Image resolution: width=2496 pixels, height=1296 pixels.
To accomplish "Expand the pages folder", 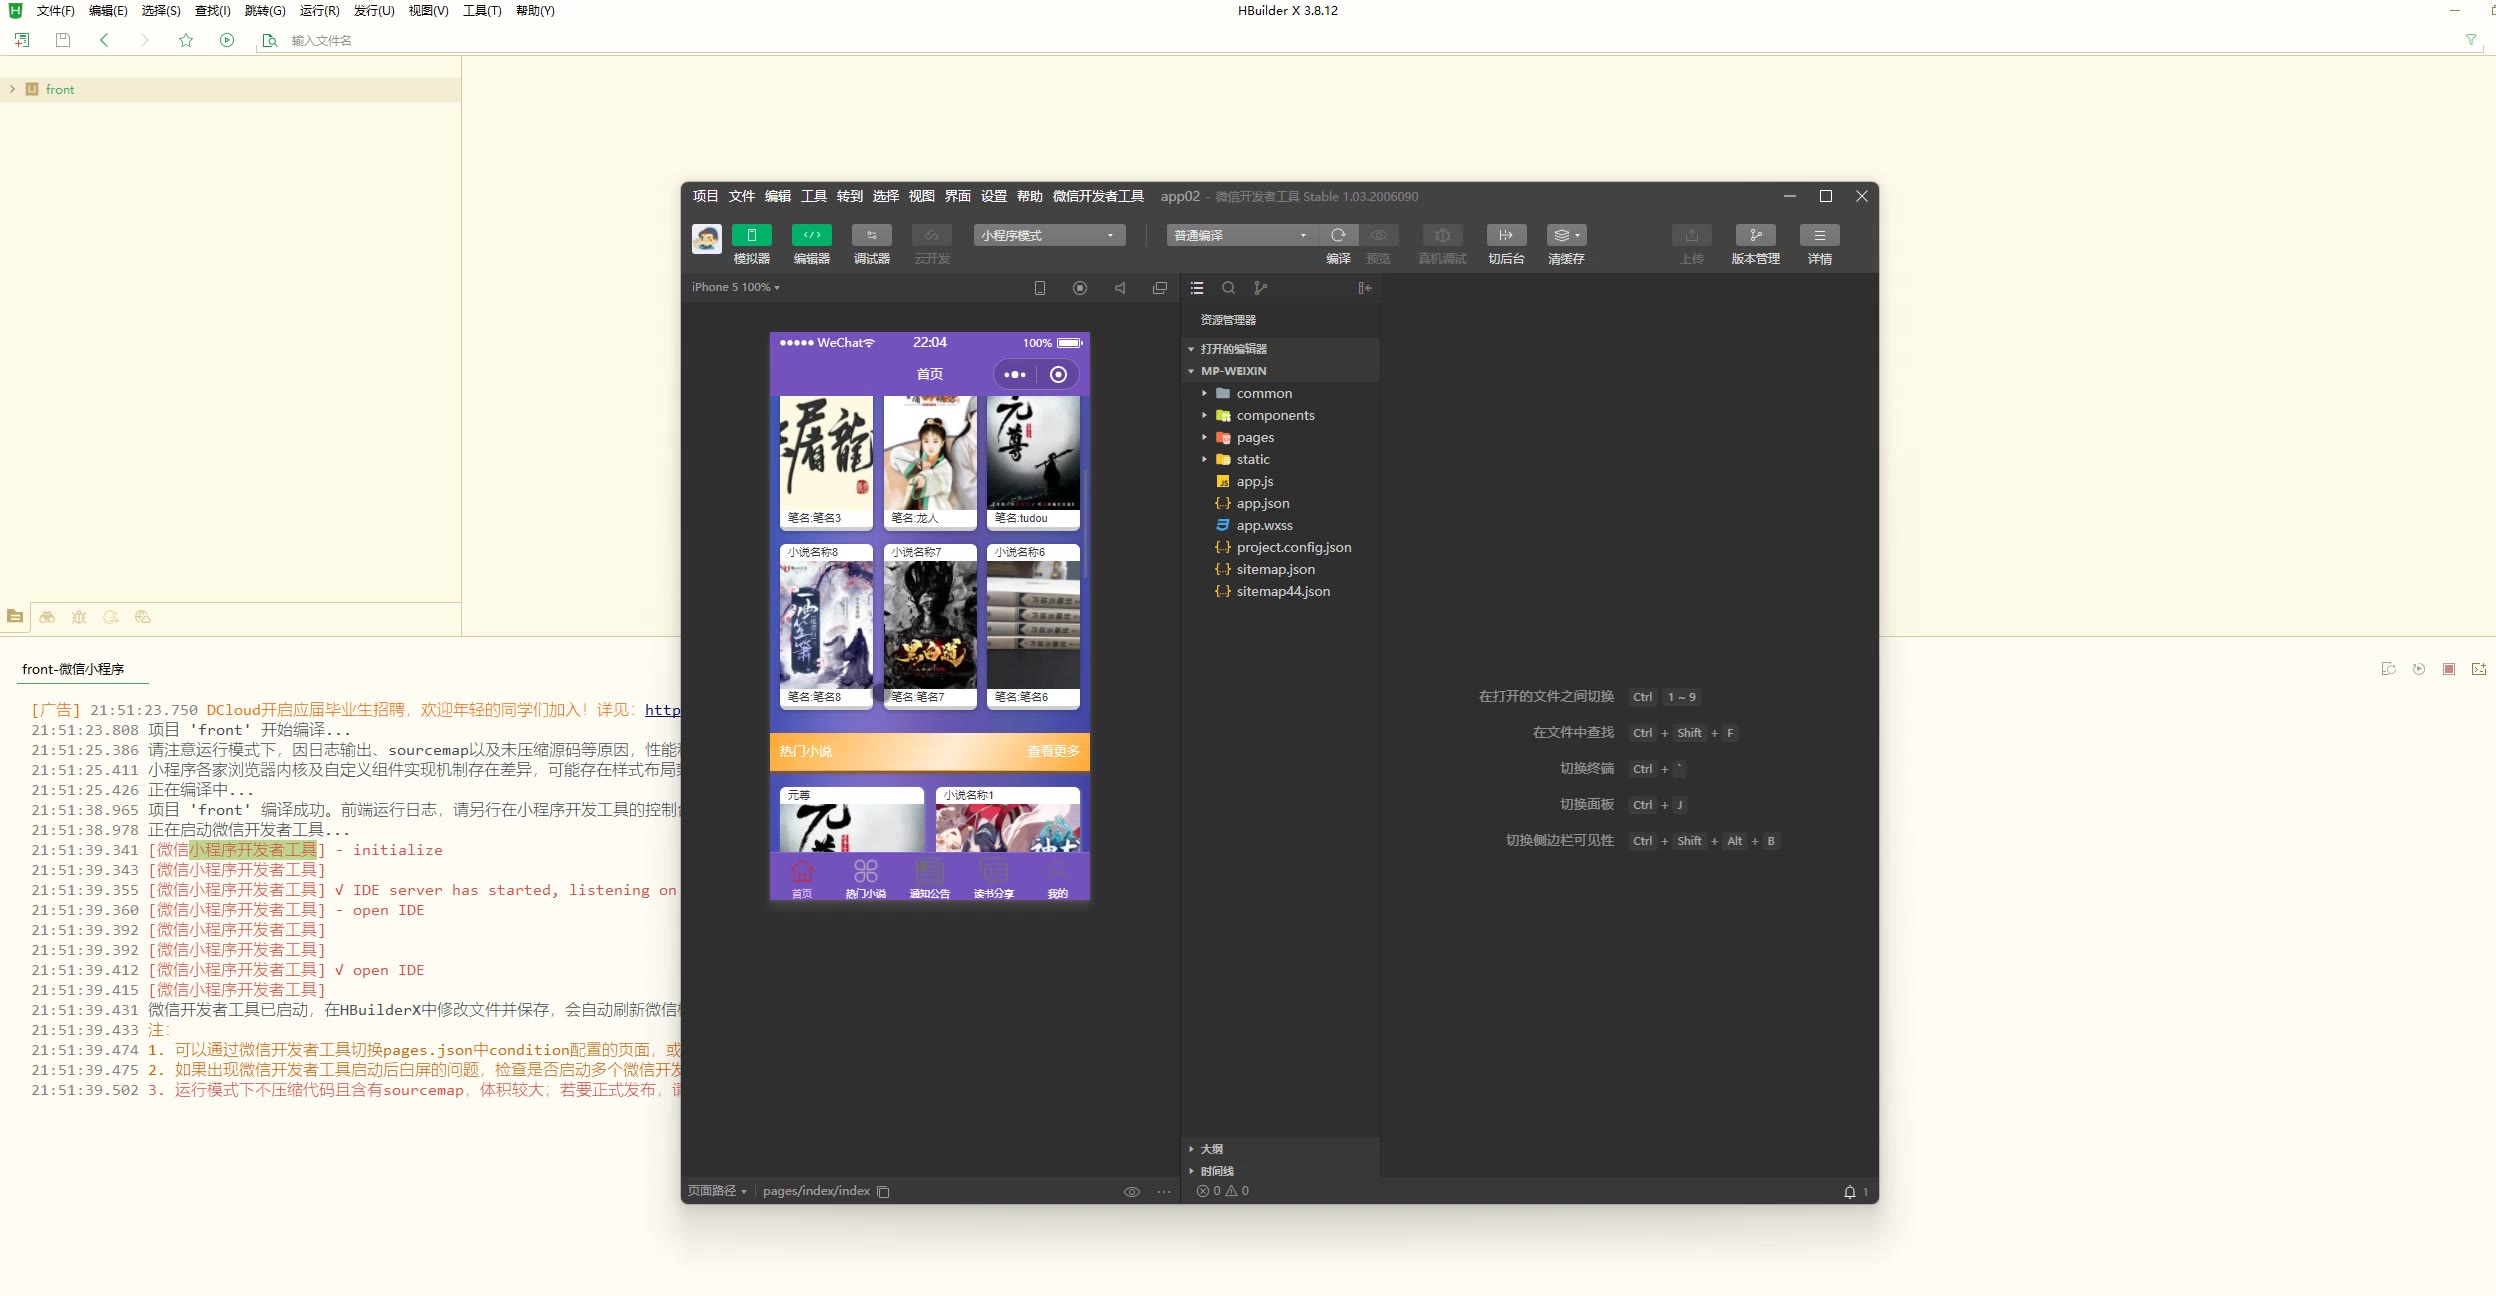I will pos(1204,438).
